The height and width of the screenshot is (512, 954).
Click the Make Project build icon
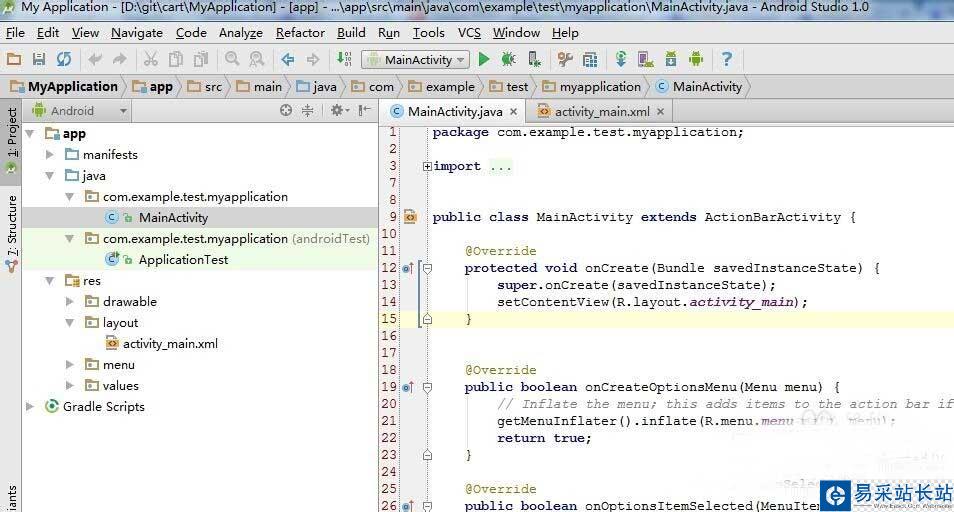[x=344, y=59]
